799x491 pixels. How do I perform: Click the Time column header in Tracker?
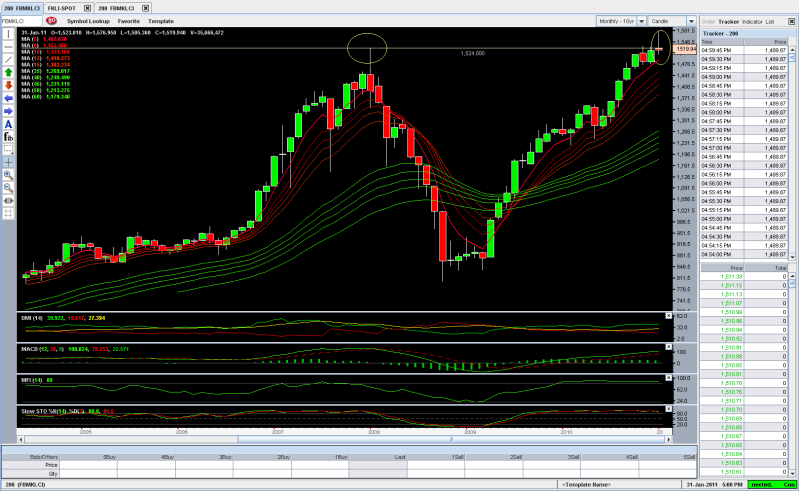click(x=722, y=42)
